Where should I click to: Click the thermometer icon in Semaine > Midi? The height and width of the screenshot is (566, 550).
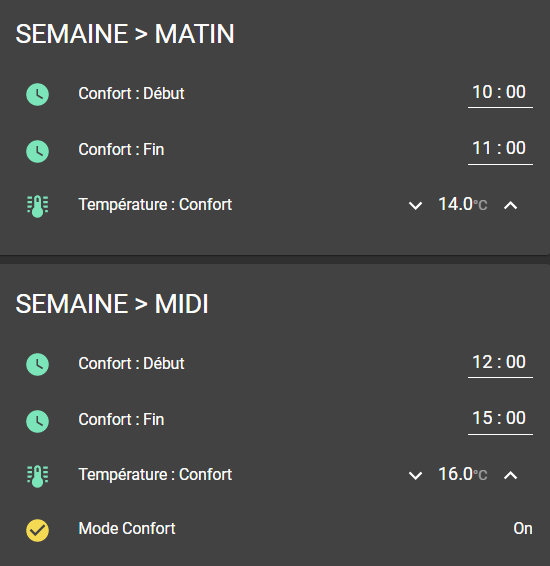(38, 476)
